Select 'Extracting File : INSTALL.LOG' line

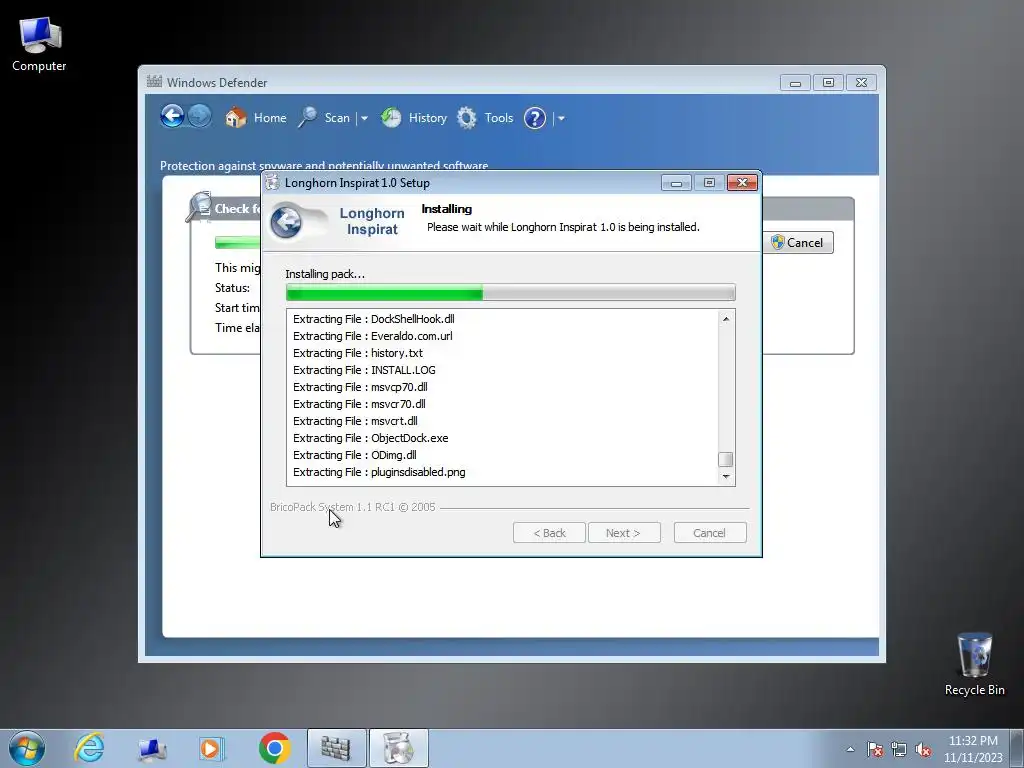364,370
